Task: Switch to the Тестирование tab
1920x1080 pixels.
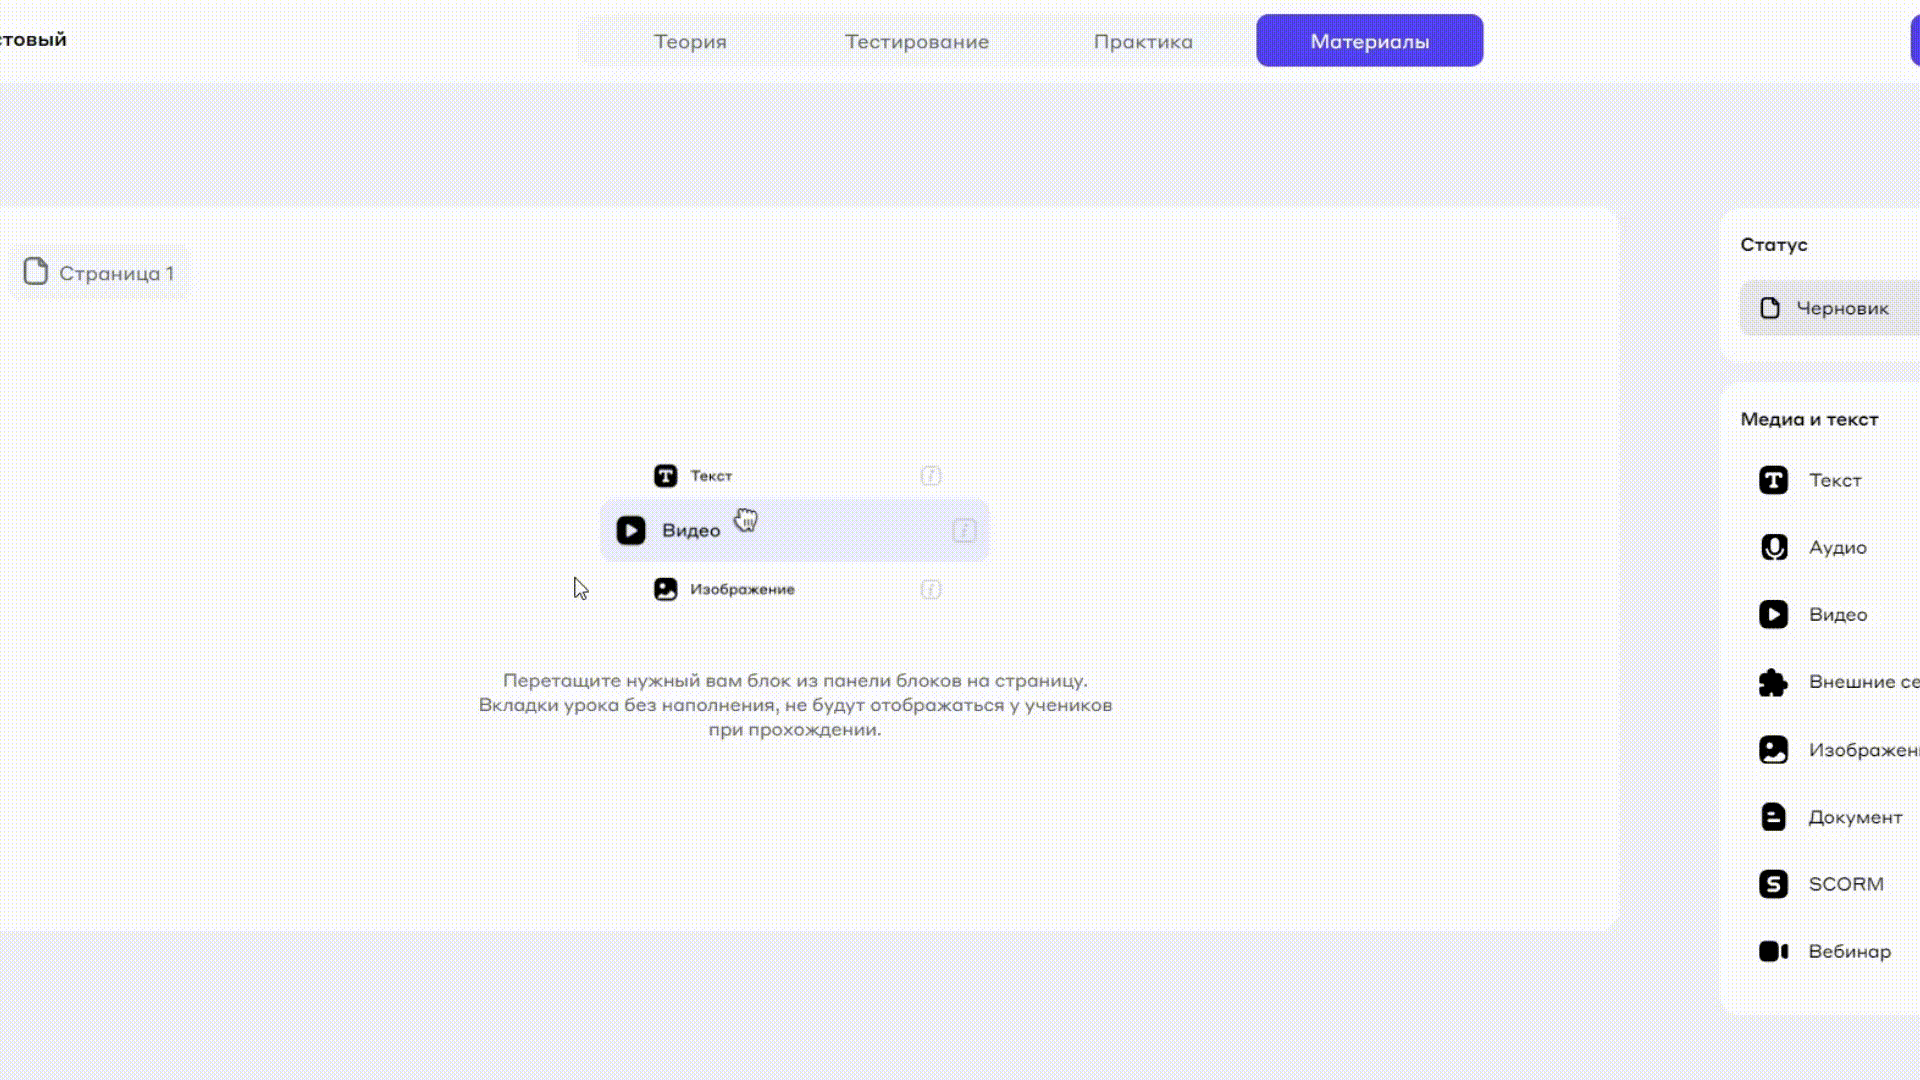Action: click(x=916, y=42)
